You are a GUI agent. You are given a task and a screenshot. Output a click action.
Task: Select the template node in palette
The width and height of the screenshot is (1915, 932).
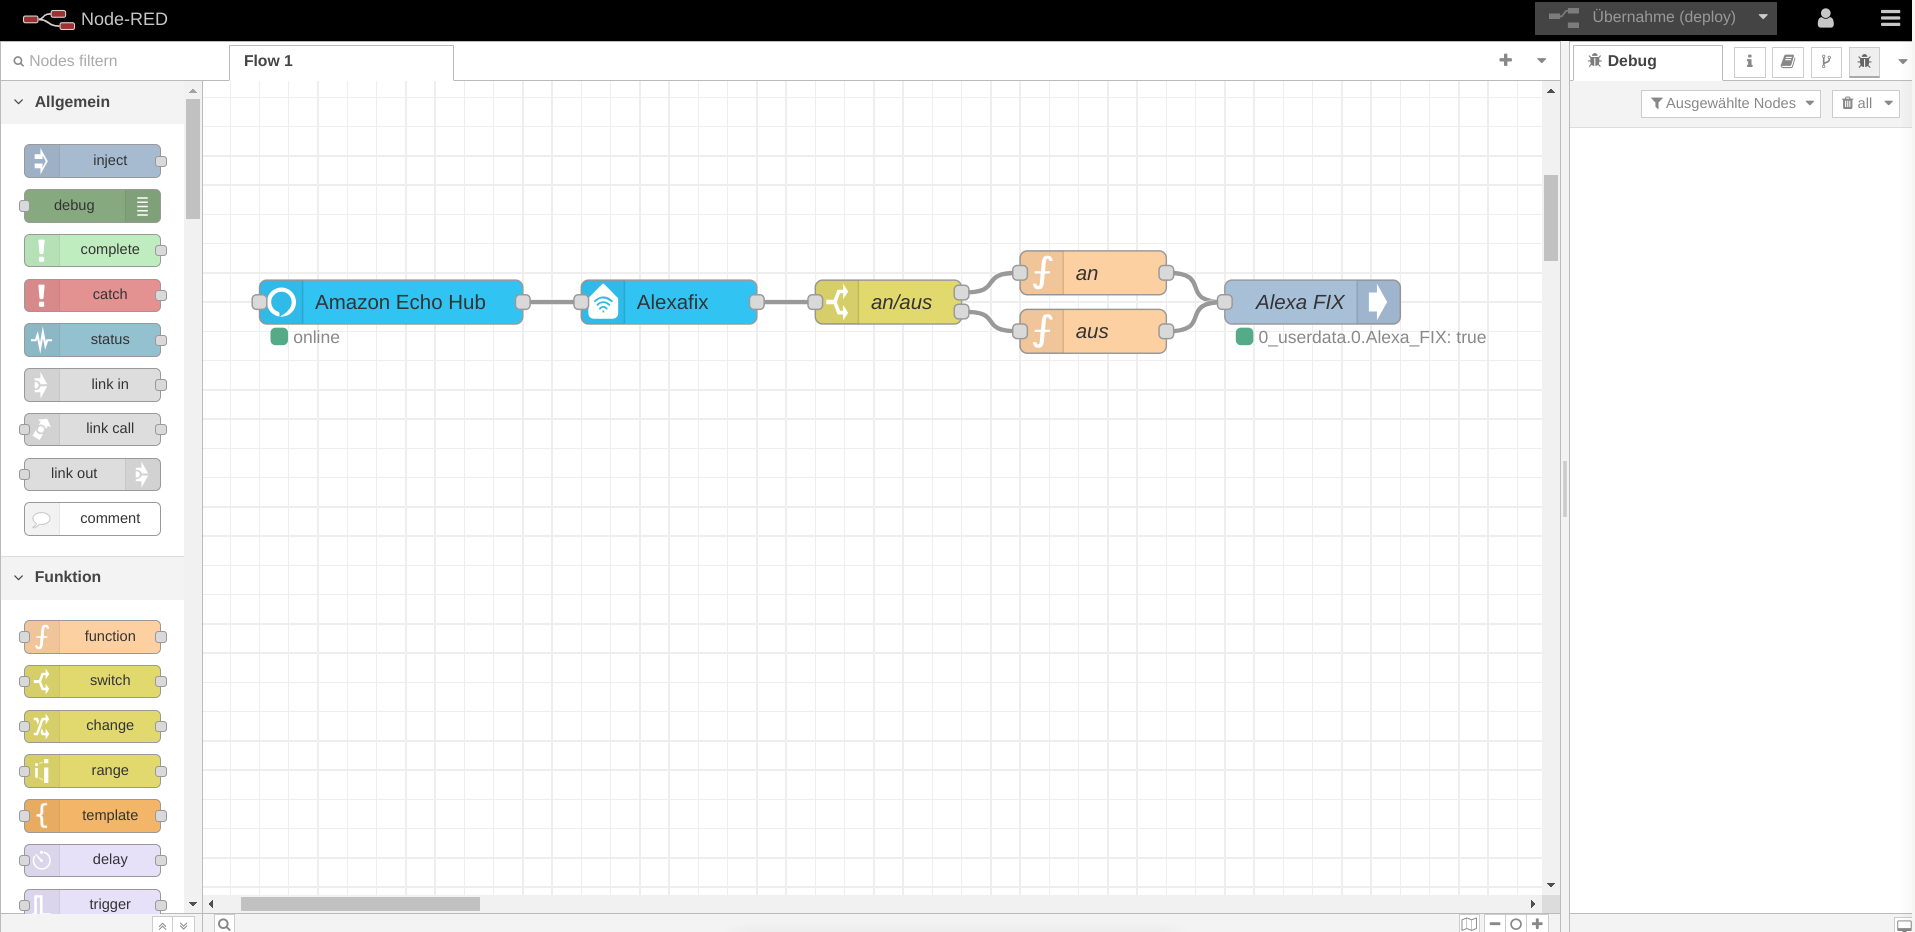click(x=92, y=816)
